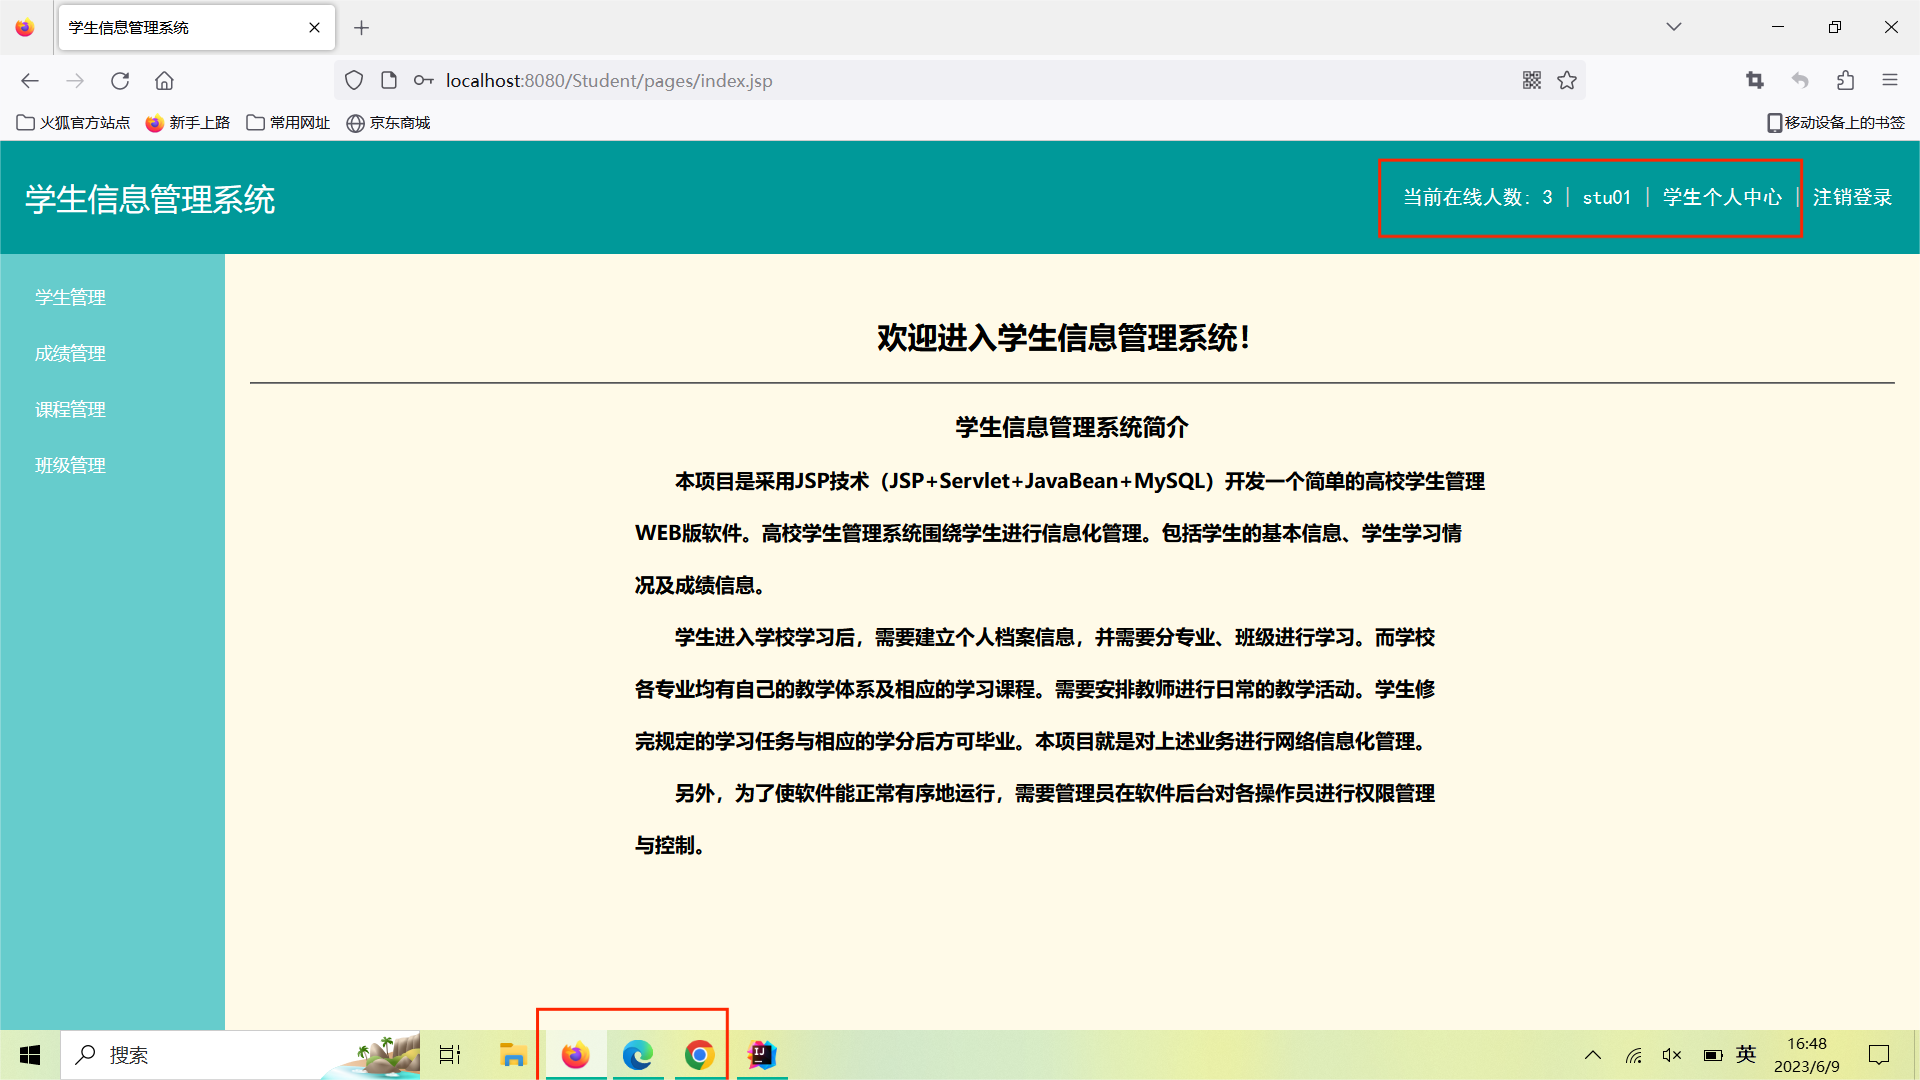Click the browser Forward arrow
Viewport: 1920px width, 1080px height.
(75, 80)
